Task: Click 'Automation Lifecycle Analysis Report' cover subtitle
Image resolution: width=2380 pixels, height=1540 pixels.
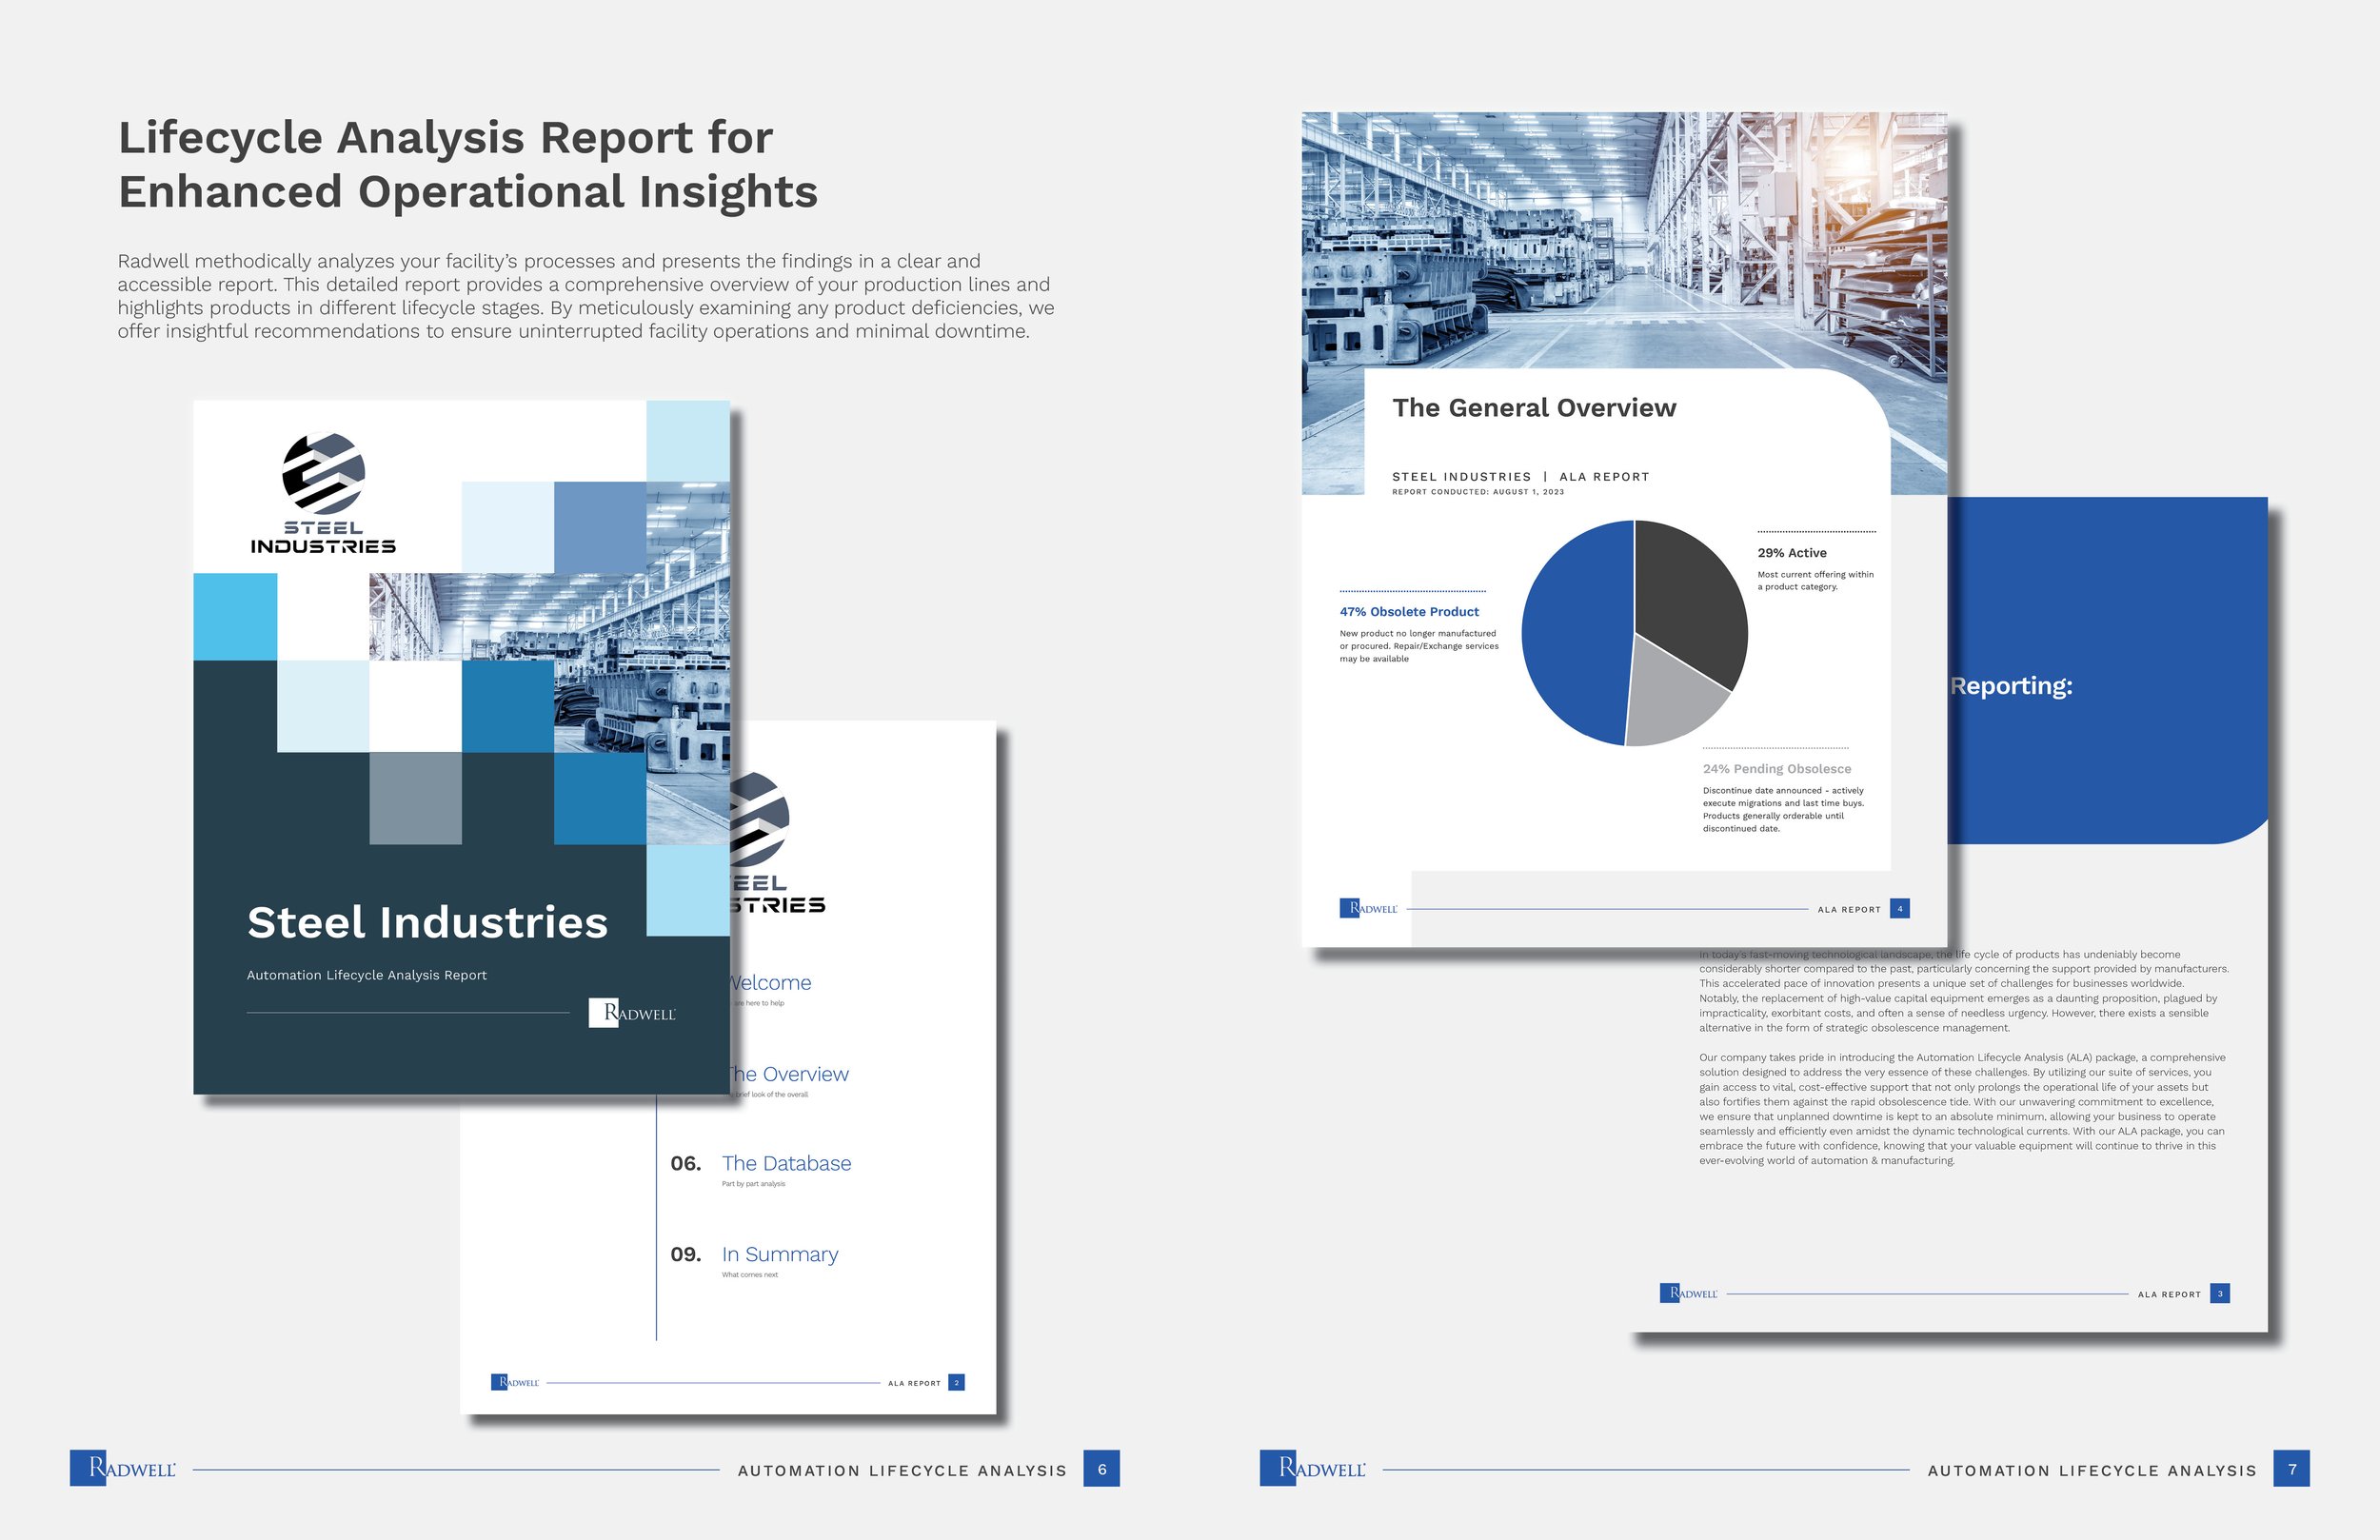Action: (366, 975)
